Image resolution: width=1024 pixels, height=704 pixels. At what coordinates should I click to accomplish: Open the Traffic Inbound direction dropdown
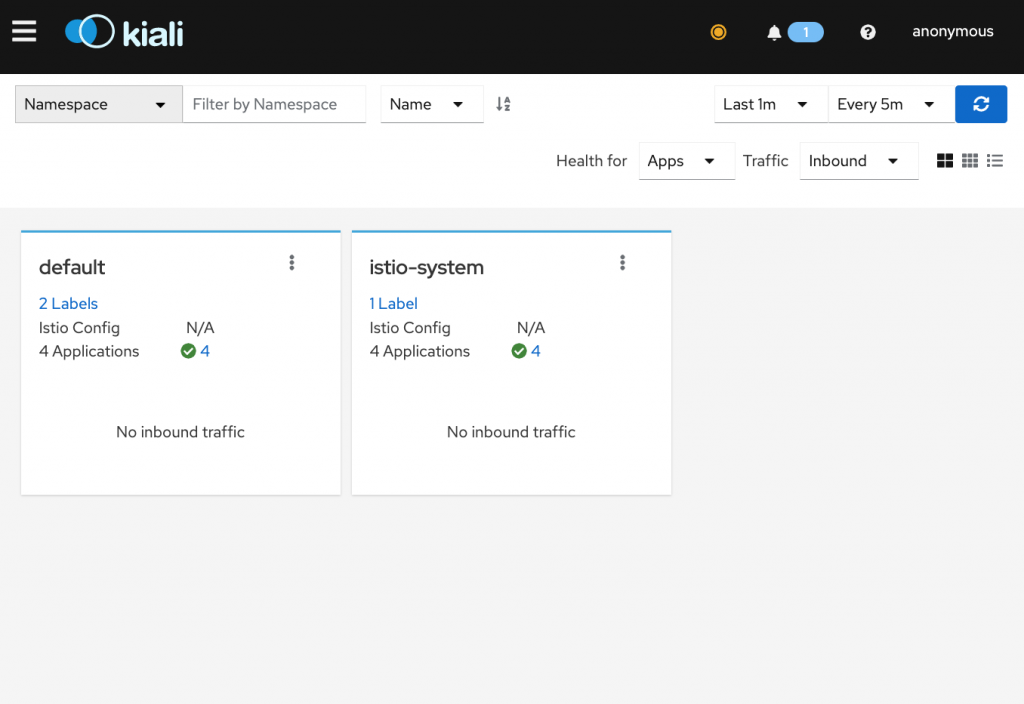click(859, 161)
